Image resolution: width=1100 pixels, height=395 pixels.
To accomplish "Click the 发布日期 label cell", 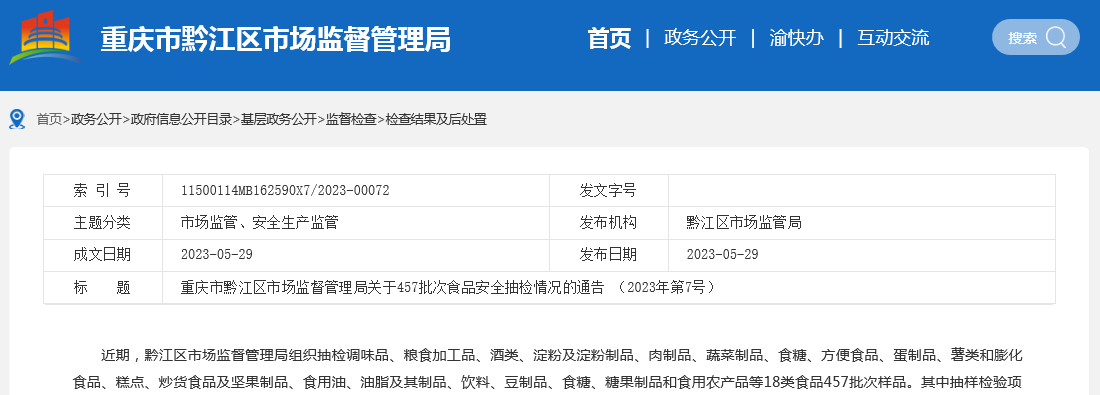I will 609,255.
